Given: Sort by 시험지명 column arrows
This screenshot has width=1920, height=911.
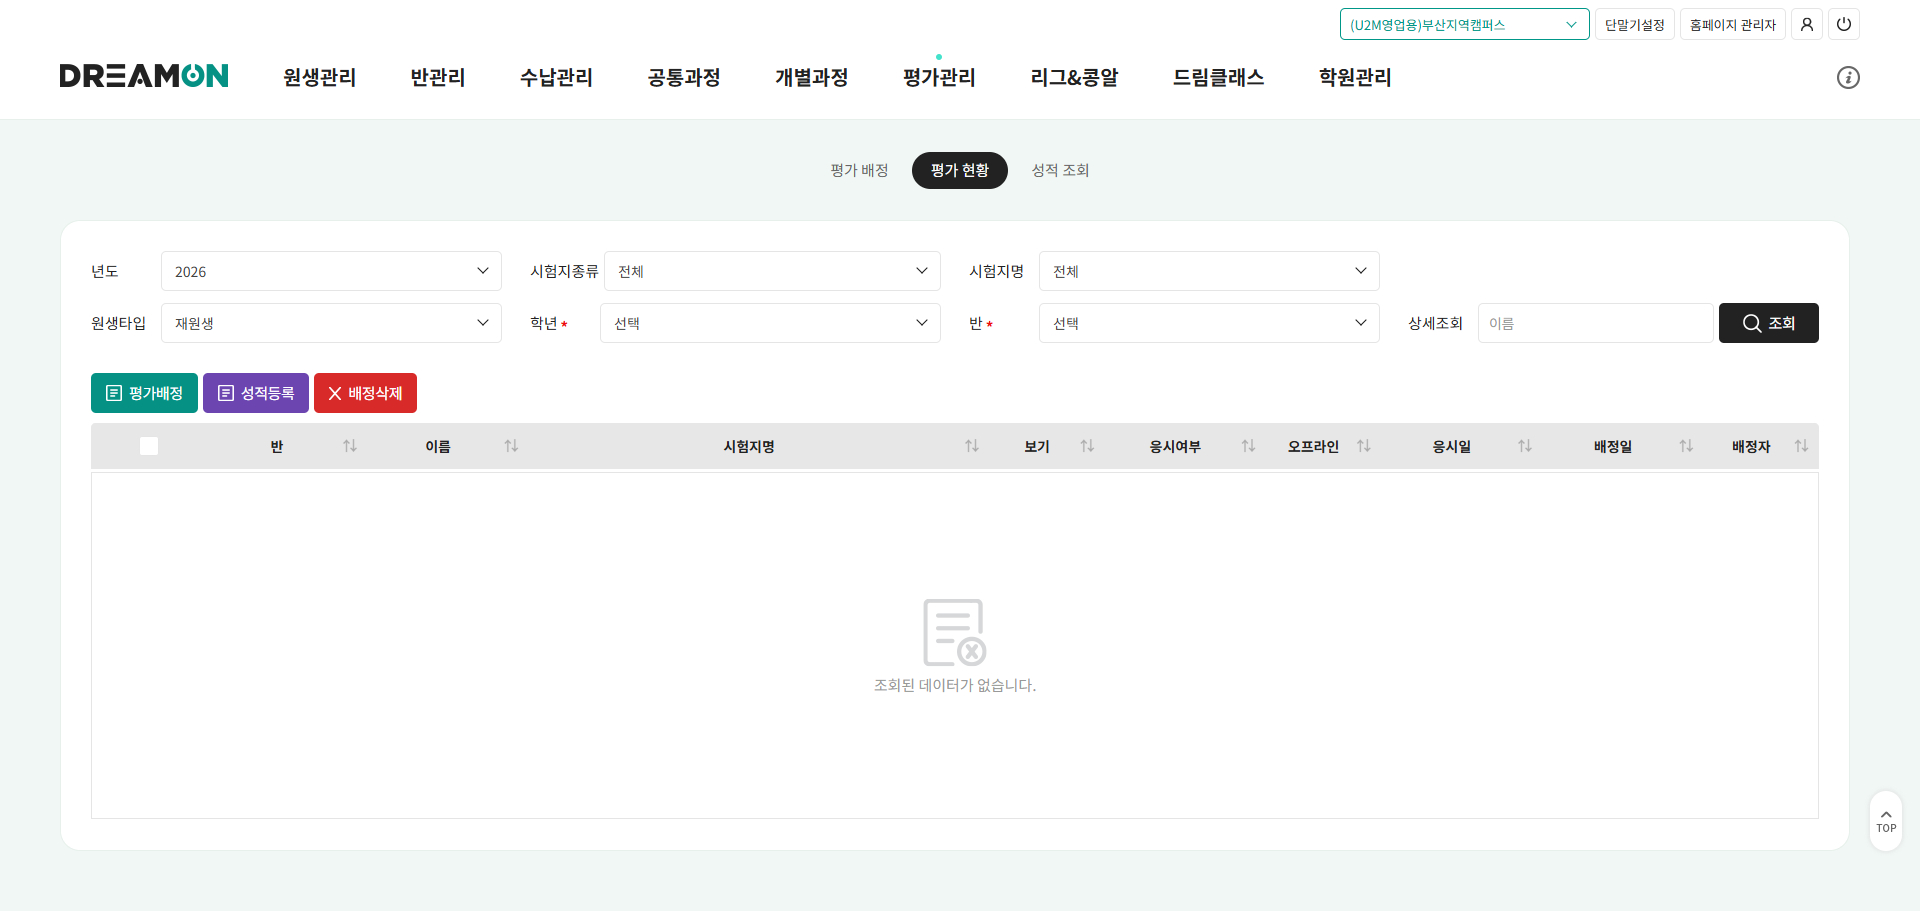Looking at the screenshot, I should coord(972,446).
